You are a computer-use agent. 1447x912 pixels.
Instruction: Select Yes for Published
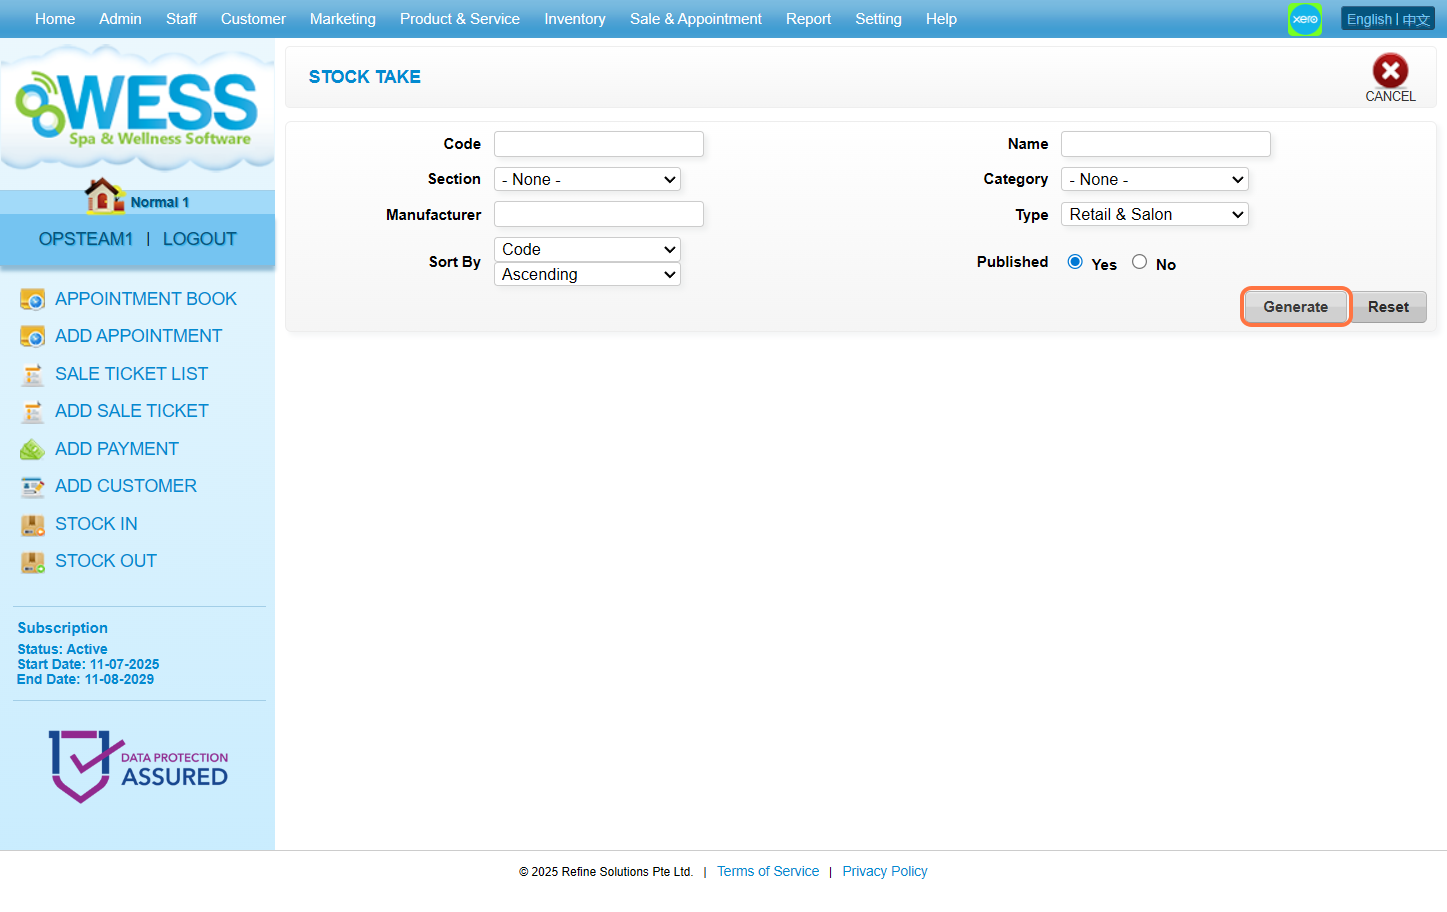tap(1075, 262)
